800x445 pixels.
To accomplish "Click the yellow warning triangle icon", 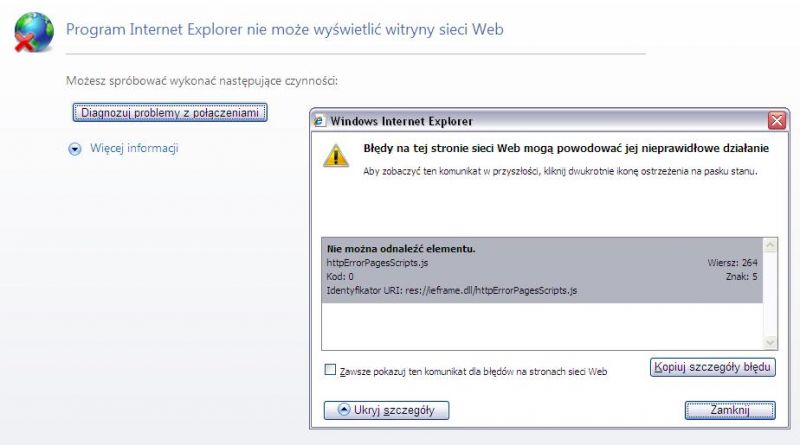I will pos(336,156).
